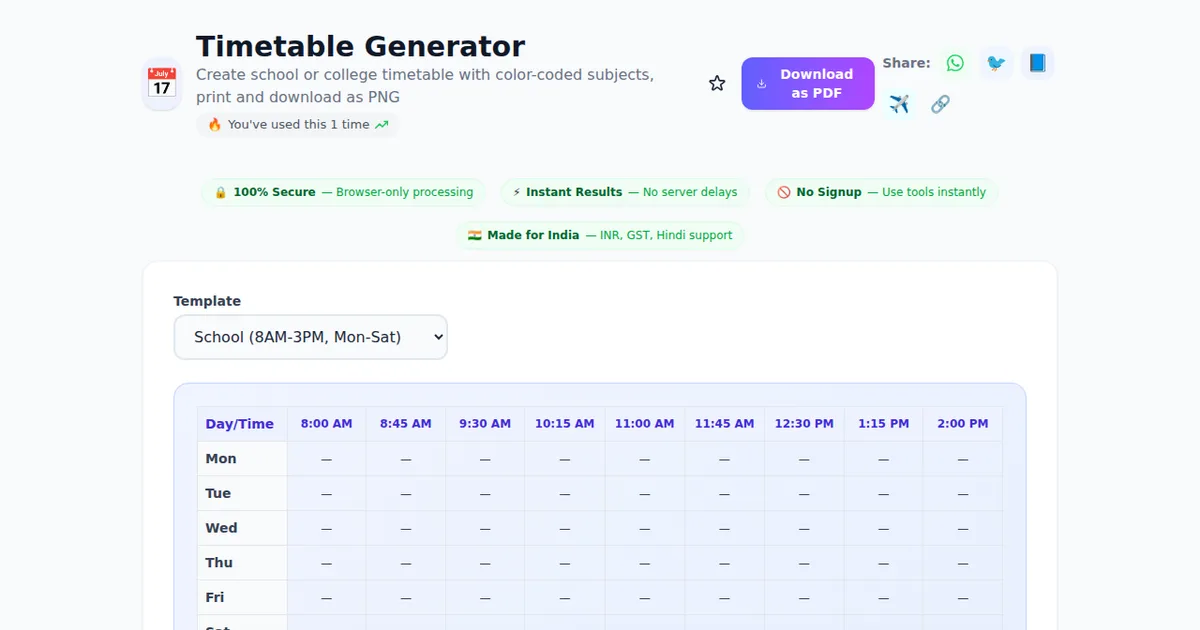1200x630 pixels.
Task: Share via WhatsApp icon
Action: click(x=955, y=63)
